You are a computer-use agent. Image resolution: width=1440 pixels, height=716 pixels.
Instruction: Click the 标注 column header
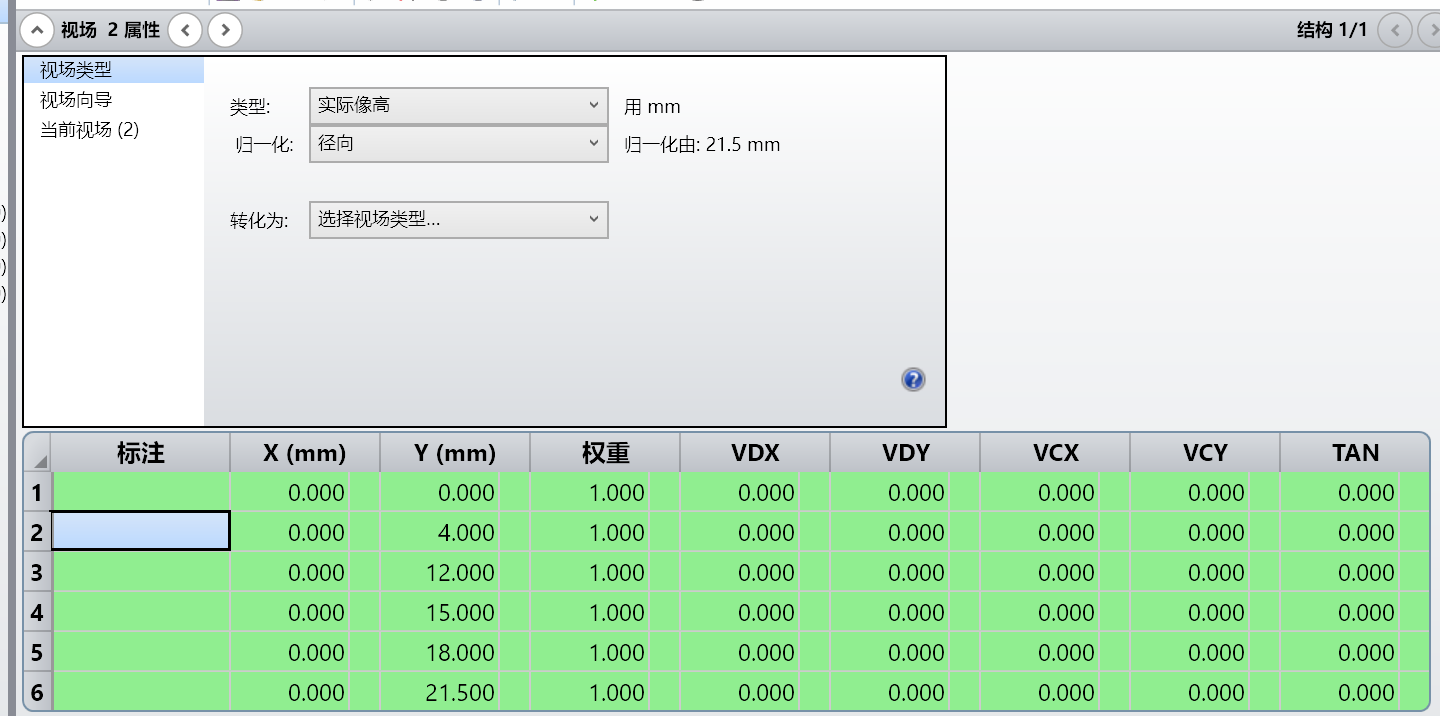click(x=140, y=453)
